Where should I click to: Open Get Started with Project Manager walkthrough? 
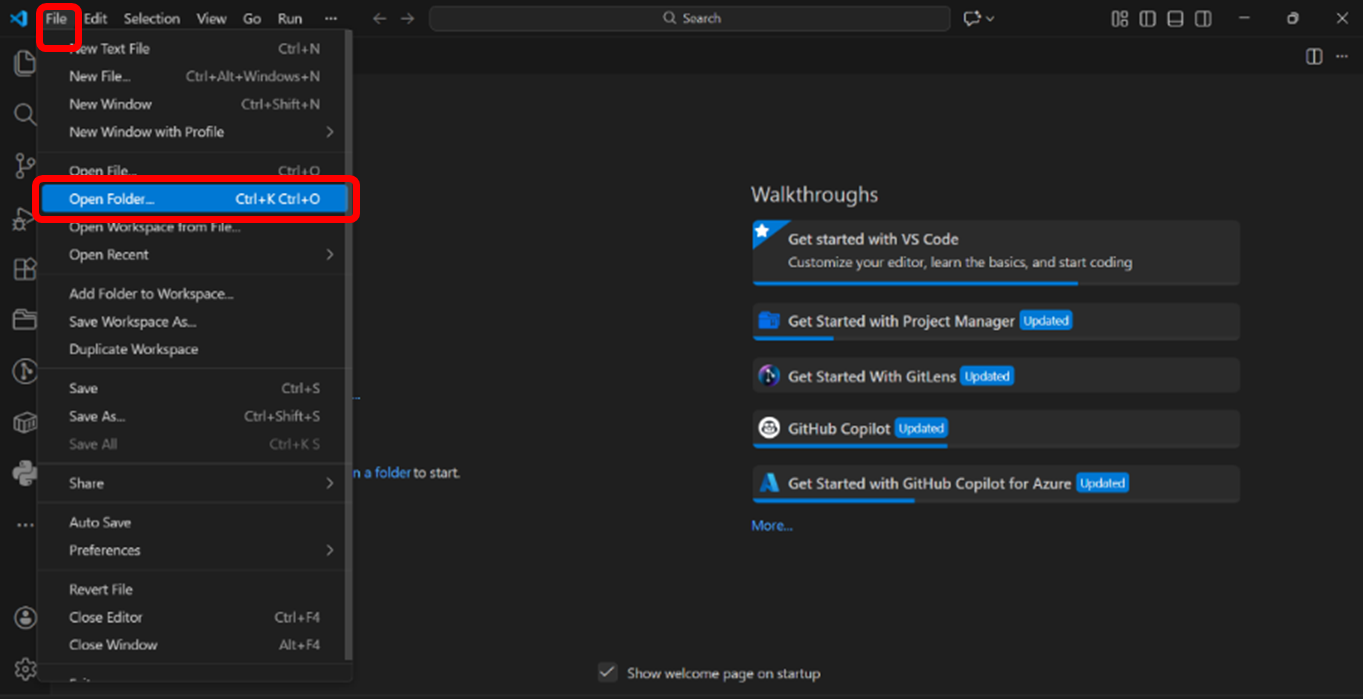click(996, 322)
